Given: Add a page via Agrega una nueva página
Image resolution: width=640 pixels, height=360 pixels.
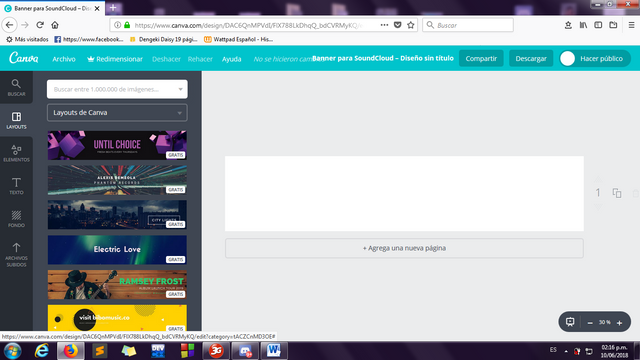Looking at the screenshot, I should (404, 248).
